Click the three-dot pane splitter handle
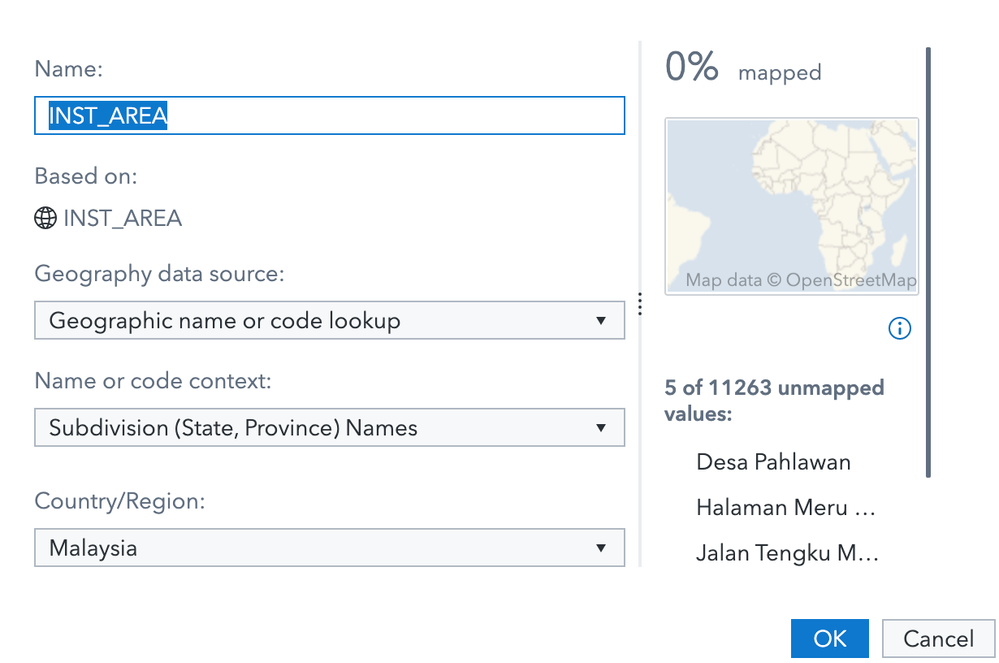999x663 pixels. tap(640, 305)
